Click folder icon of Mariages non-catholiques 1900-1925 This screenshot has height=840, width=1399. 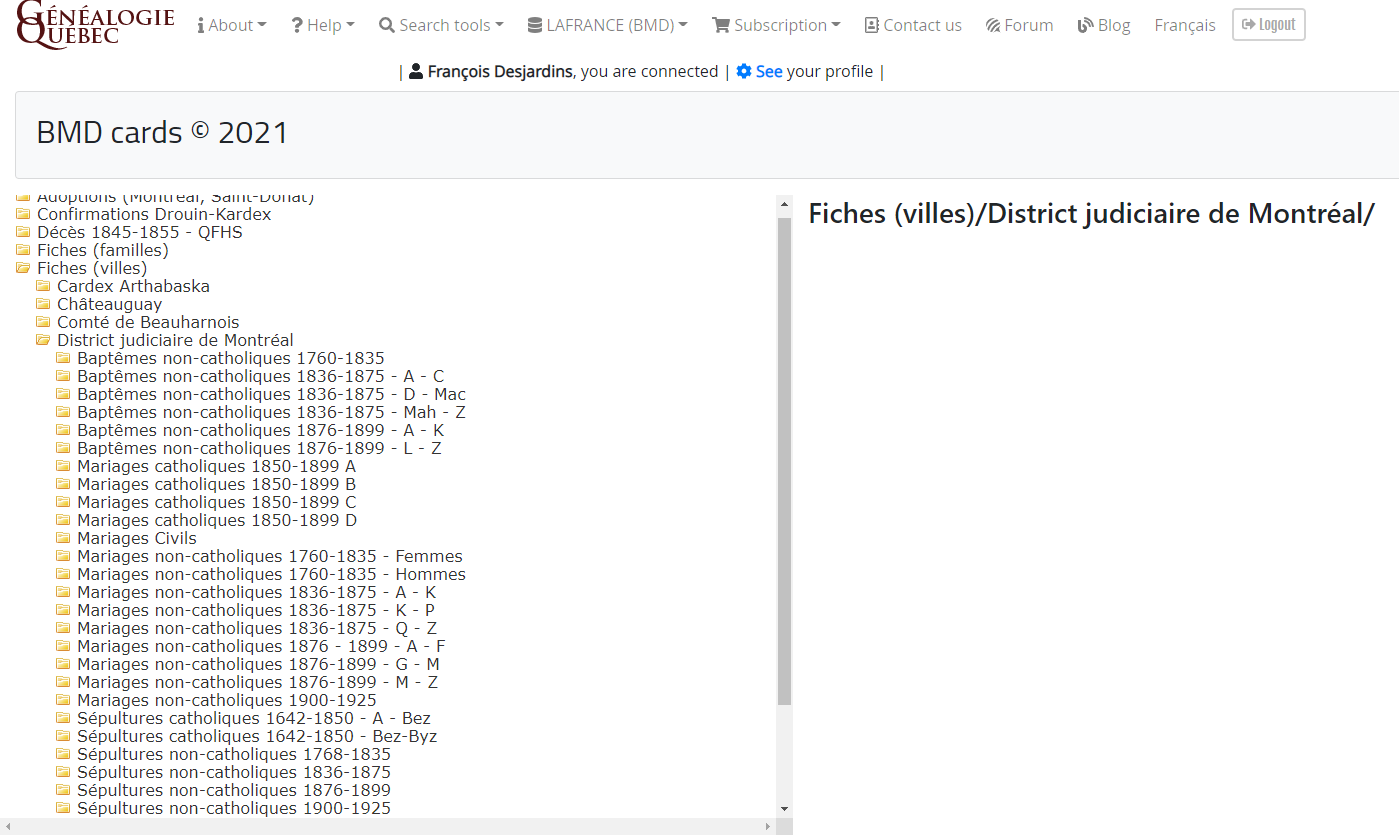[63, 700]
